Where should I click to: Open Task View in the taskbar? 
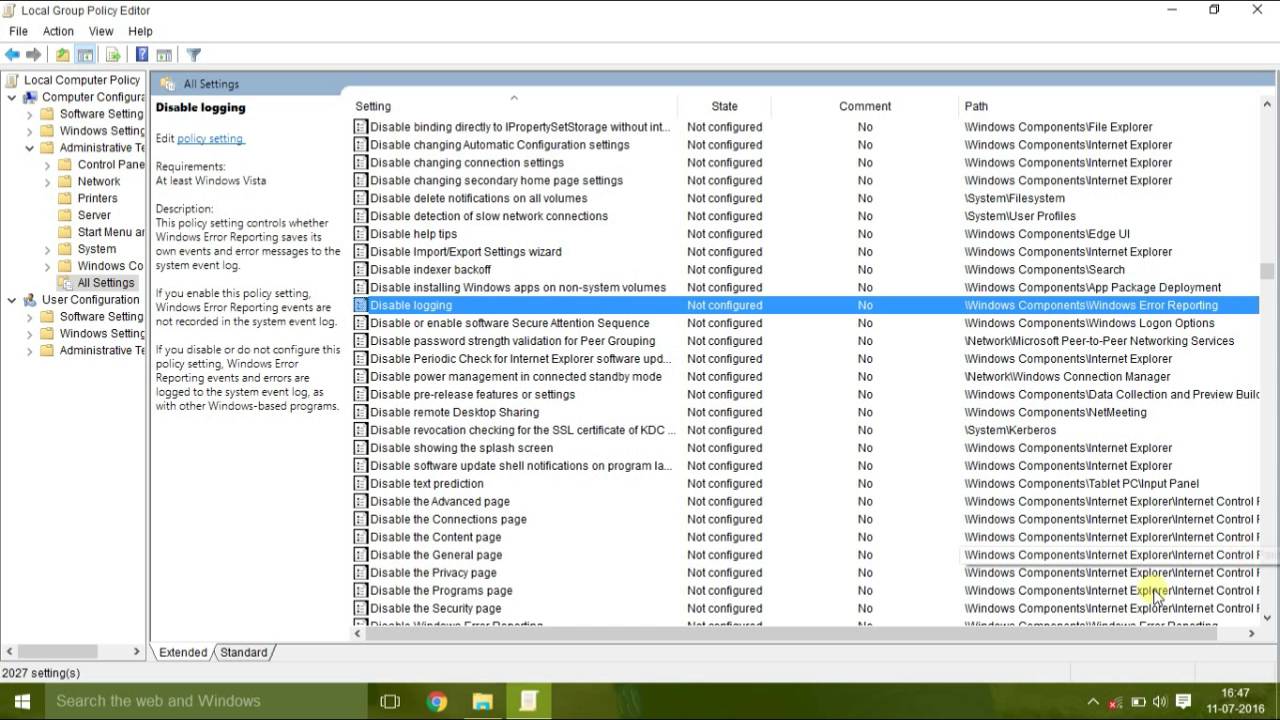pos(390,701)
